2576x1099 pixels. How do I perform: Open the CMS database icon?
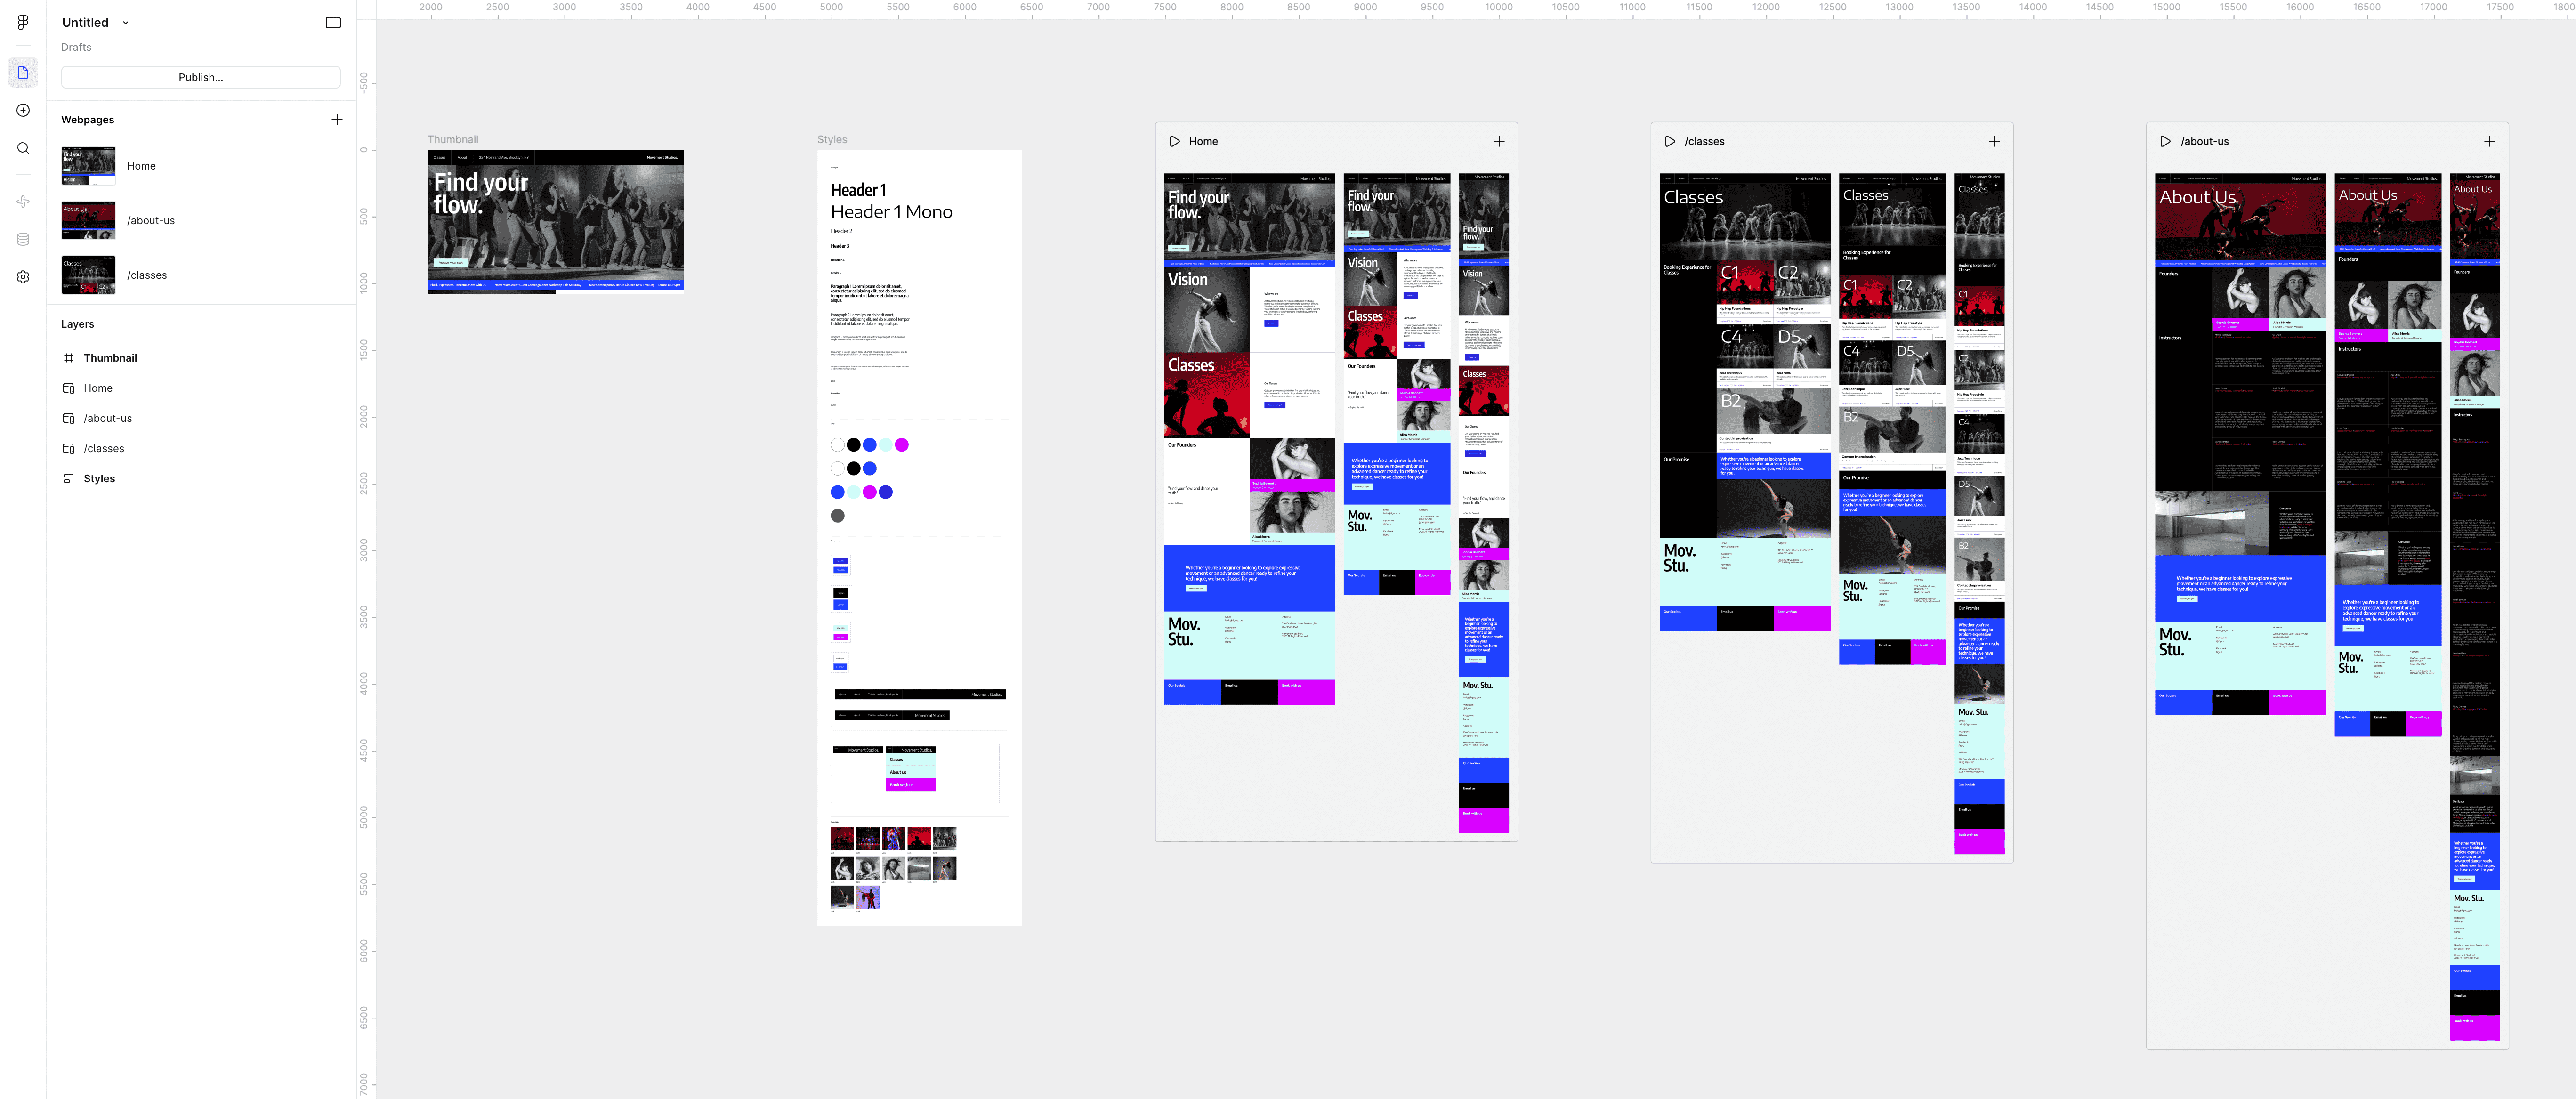(x=23, y=239)
